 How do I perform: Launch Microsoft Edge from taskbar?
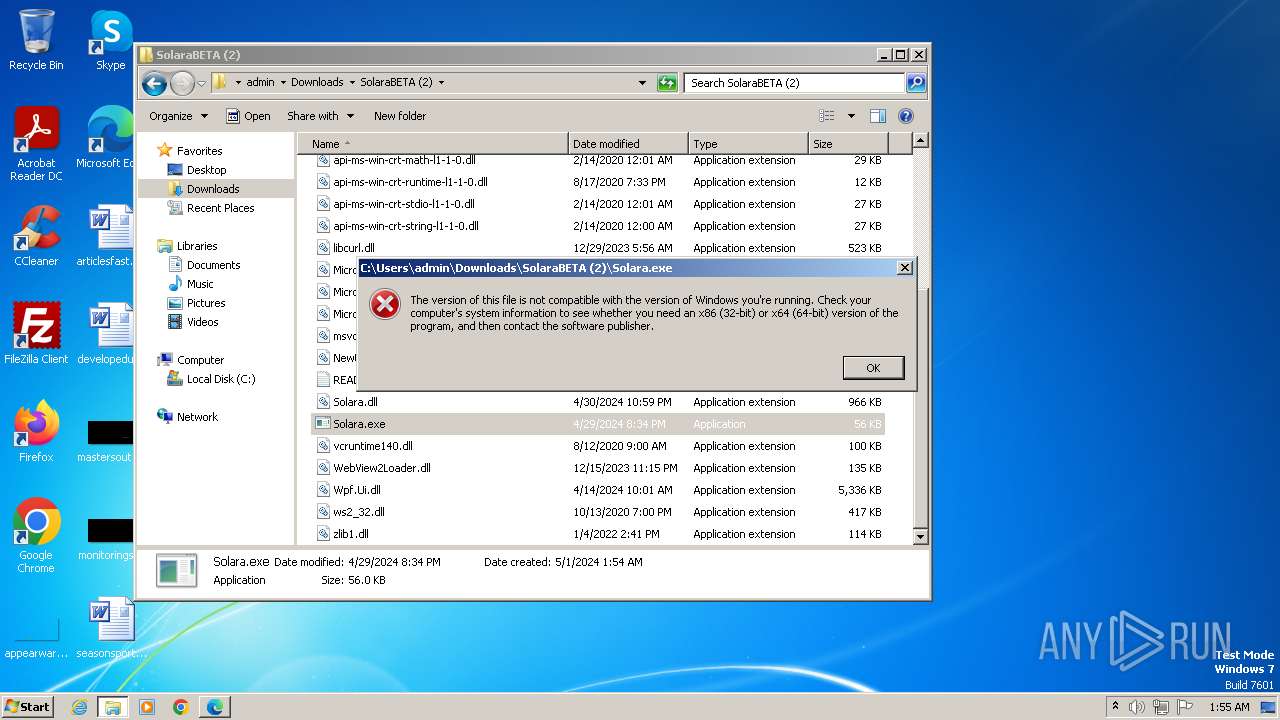pos(215,707)
